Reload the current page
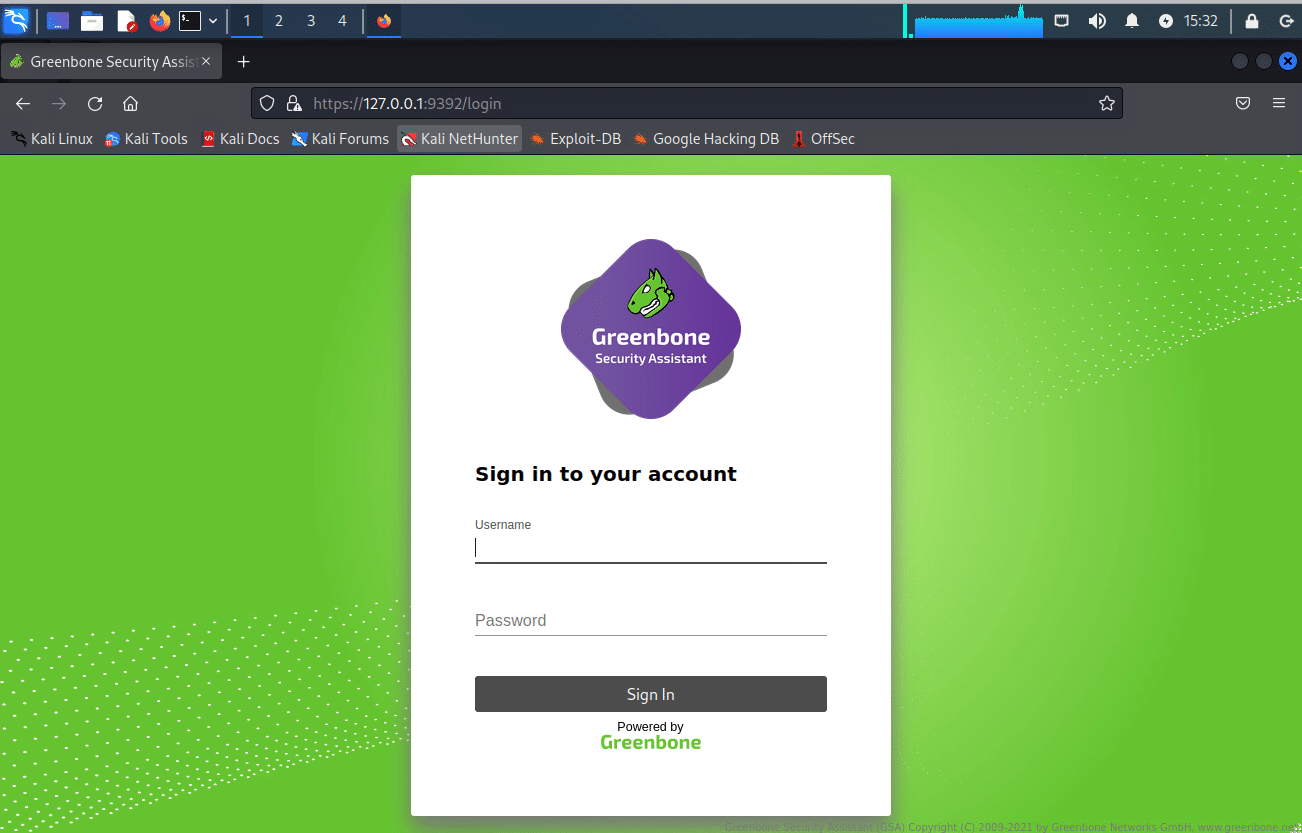This screenshot has height=833, width=1302. click(x=95, y=103)
